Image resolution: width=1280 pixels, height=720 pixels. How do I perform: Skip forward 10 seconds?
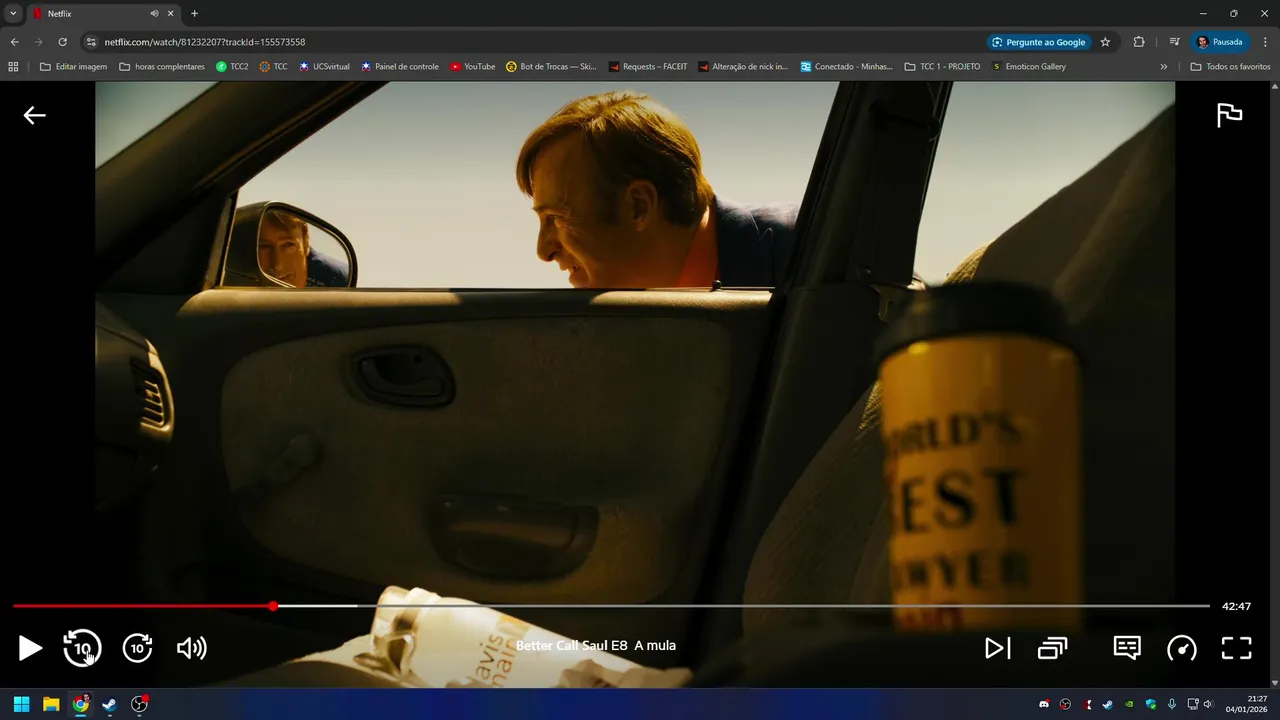[x=137, y=648]
